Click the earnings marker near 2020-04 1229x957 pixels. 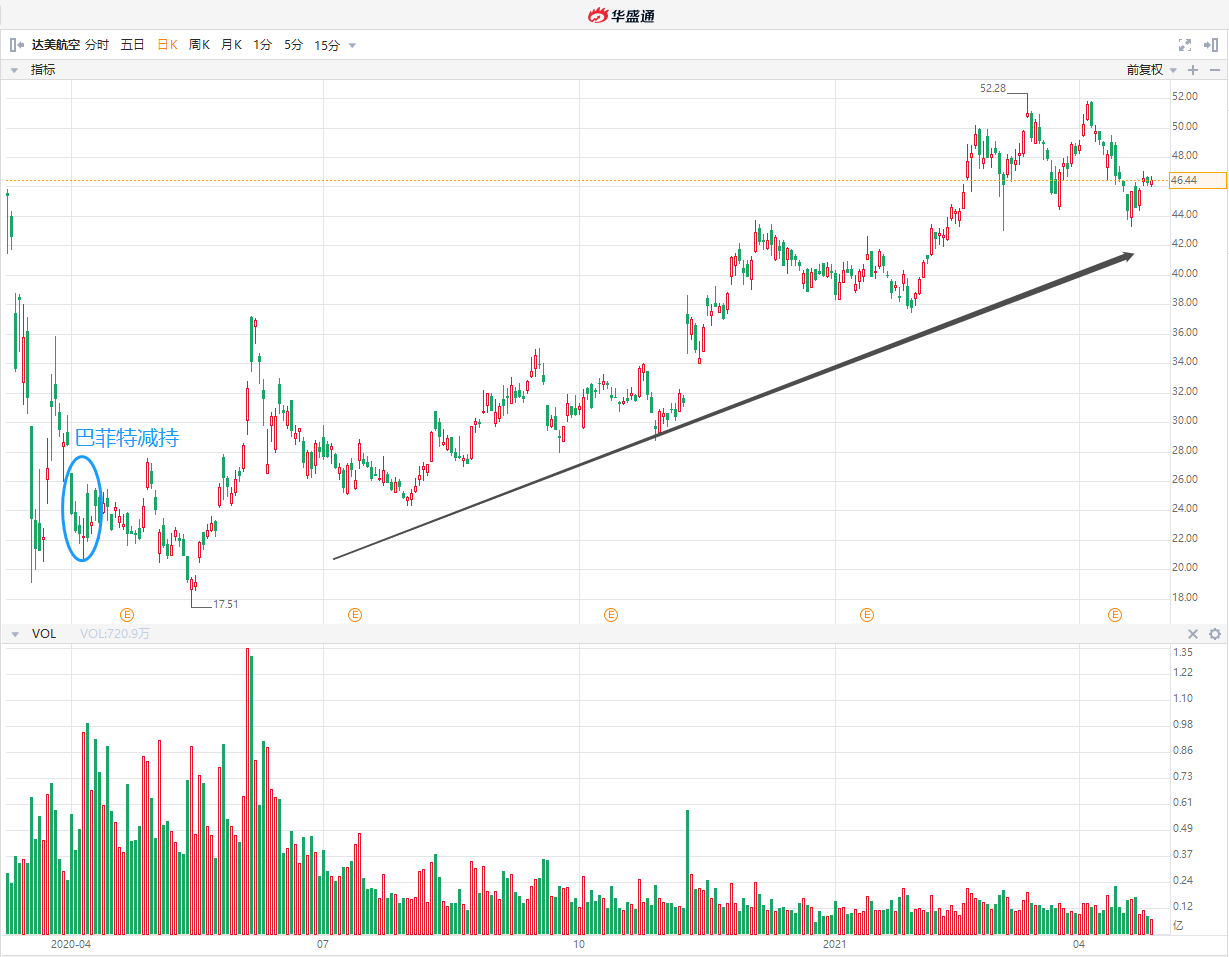pyautogui.click(x=127, y=614)
